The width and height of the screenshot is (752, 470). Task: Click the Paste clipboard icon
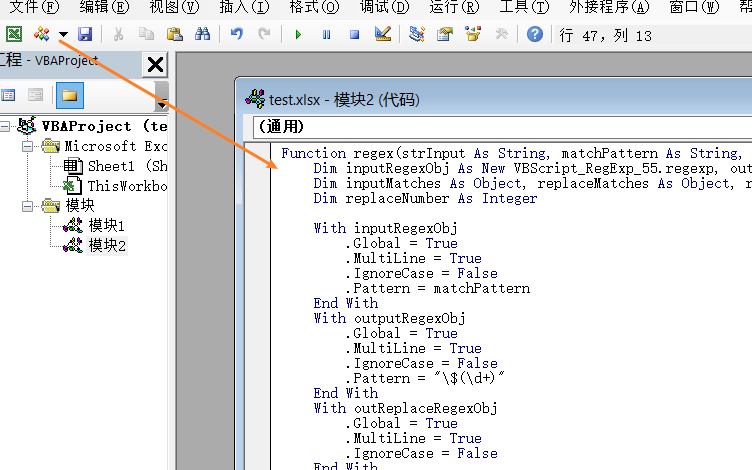pos(175,34)
